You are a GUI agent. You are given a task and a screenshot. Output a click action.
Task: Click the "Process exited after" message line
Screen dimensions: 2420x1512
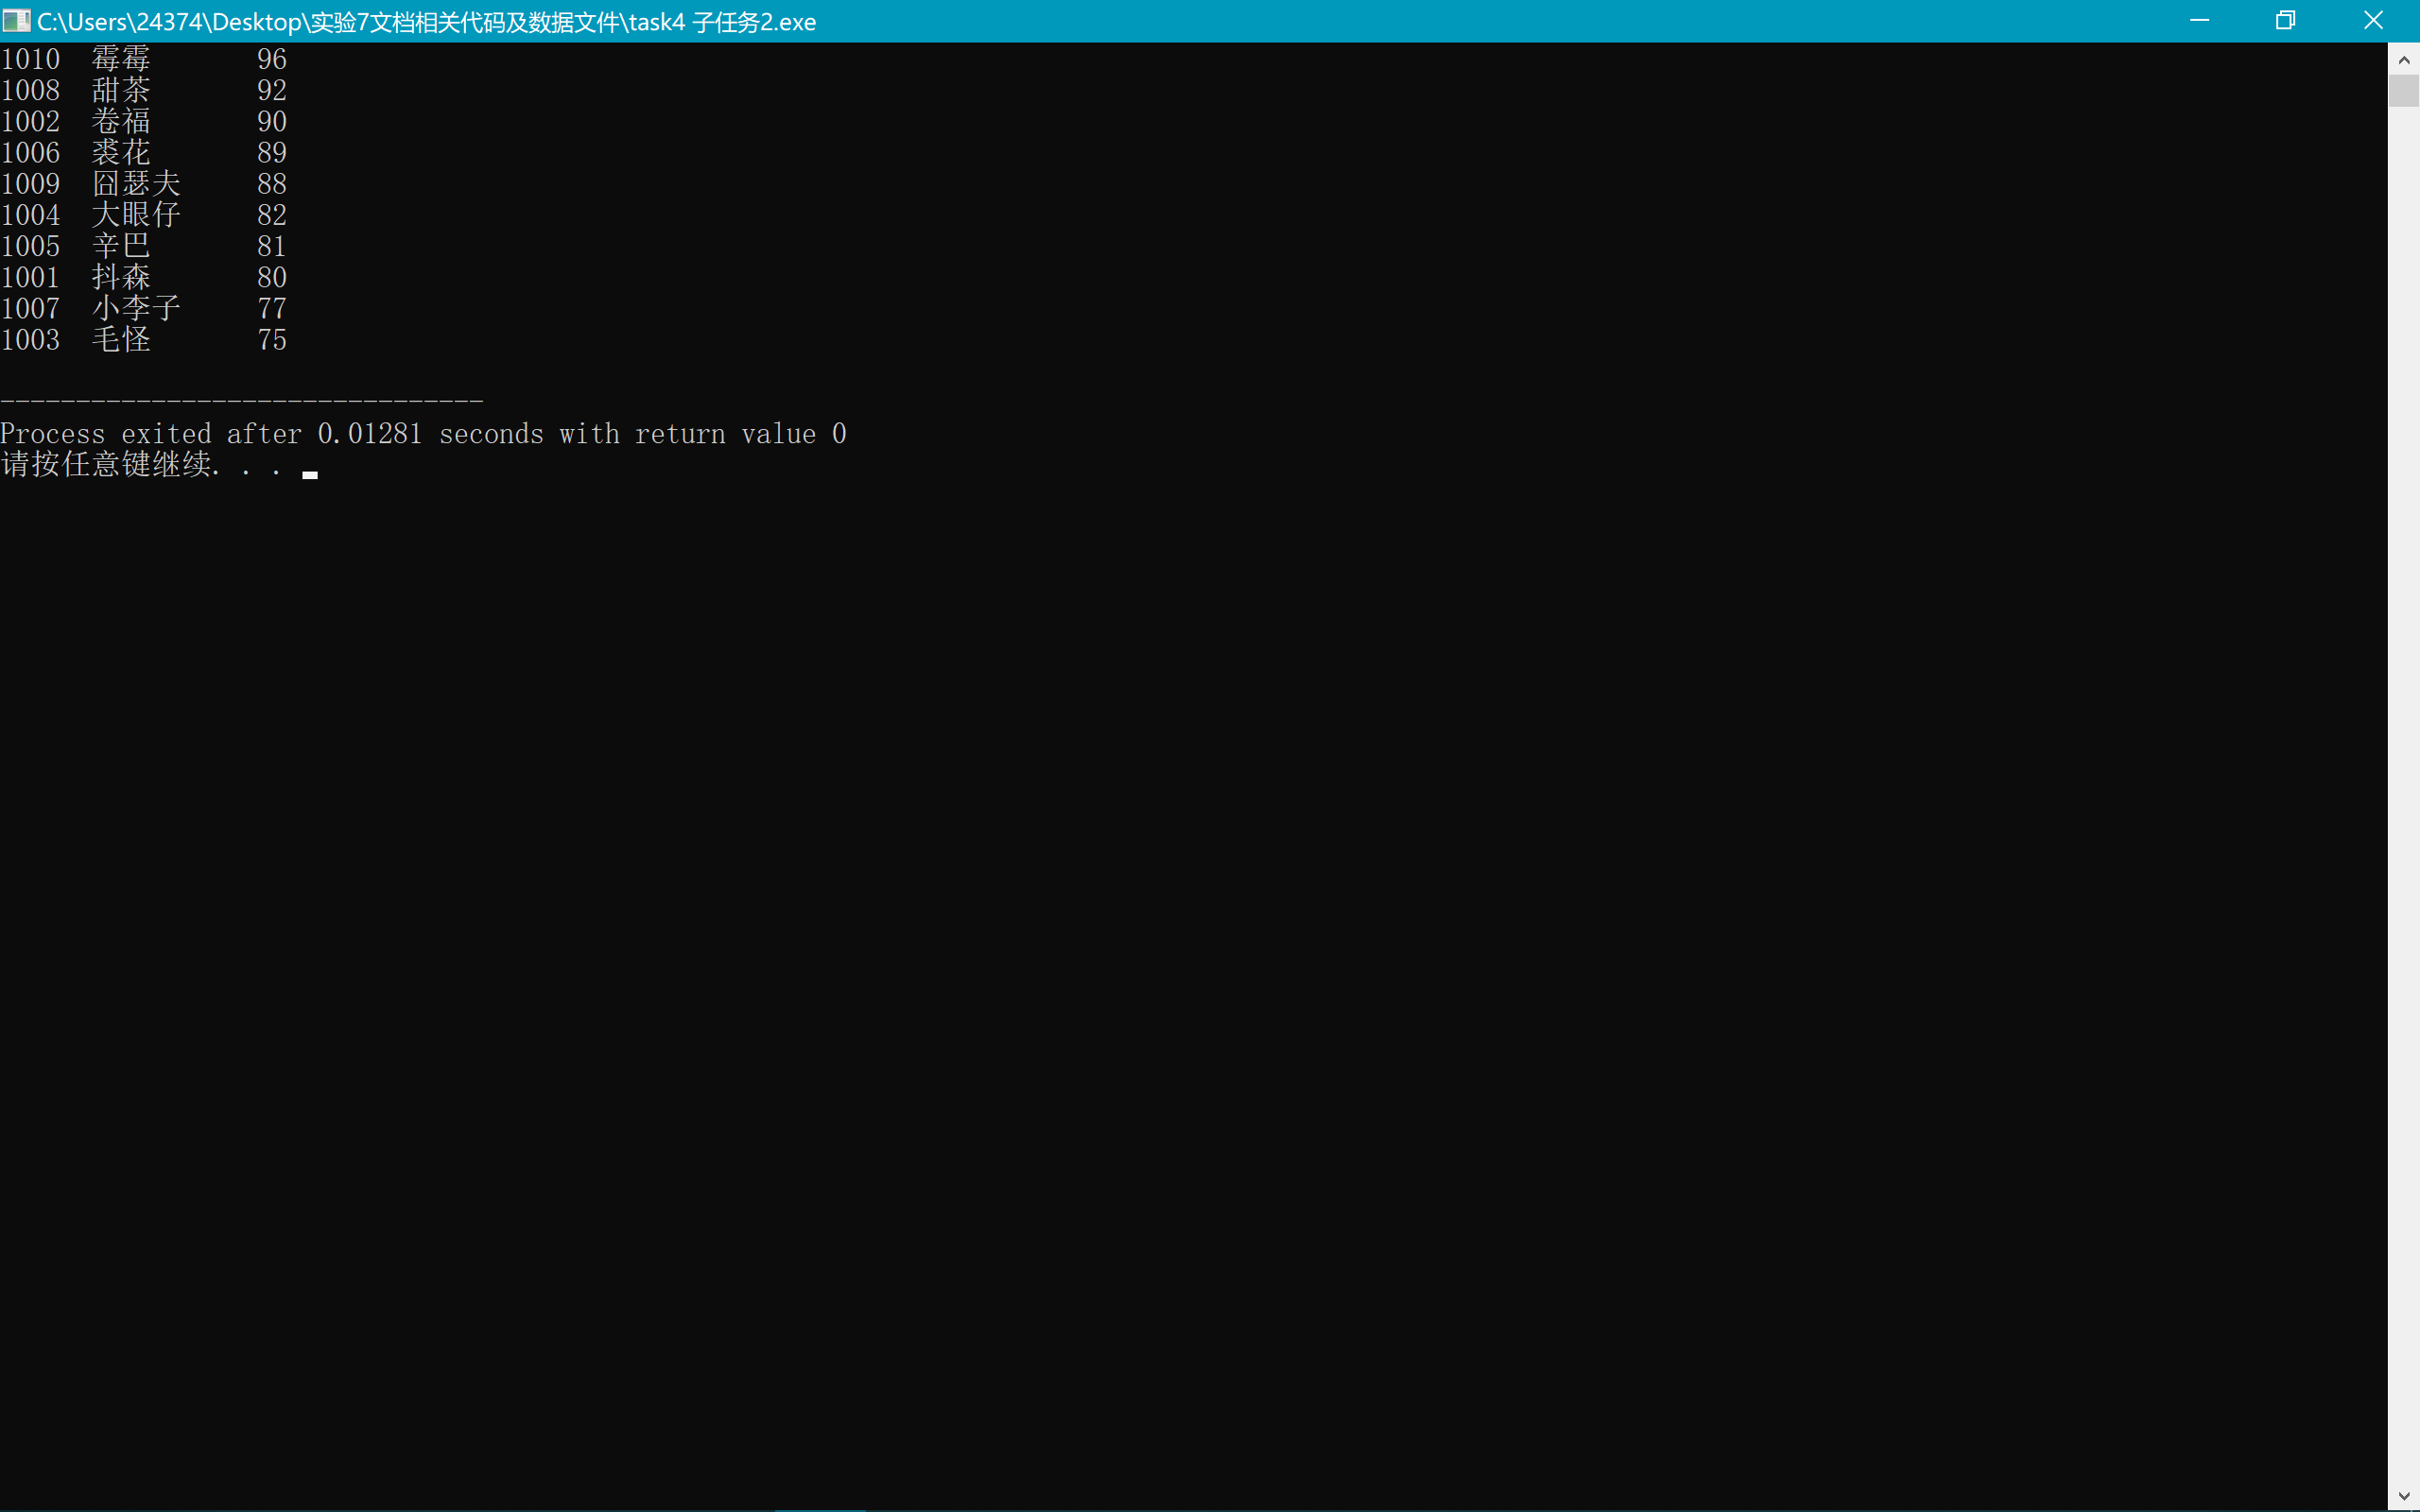click(423, 434)
